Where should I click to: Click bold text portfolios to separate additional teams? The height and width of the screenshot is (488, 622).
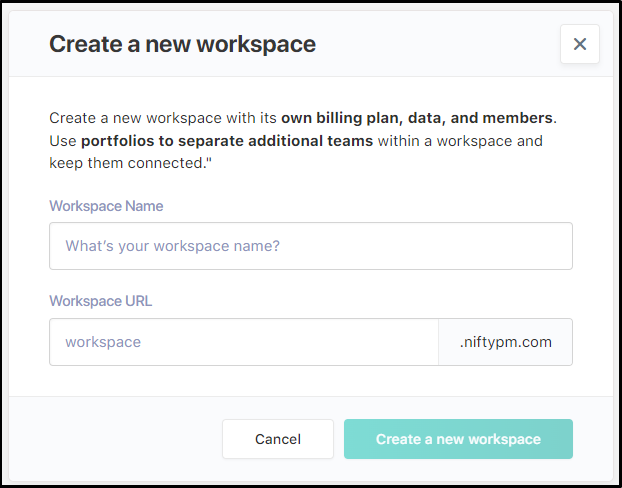[x=227, y=140]
